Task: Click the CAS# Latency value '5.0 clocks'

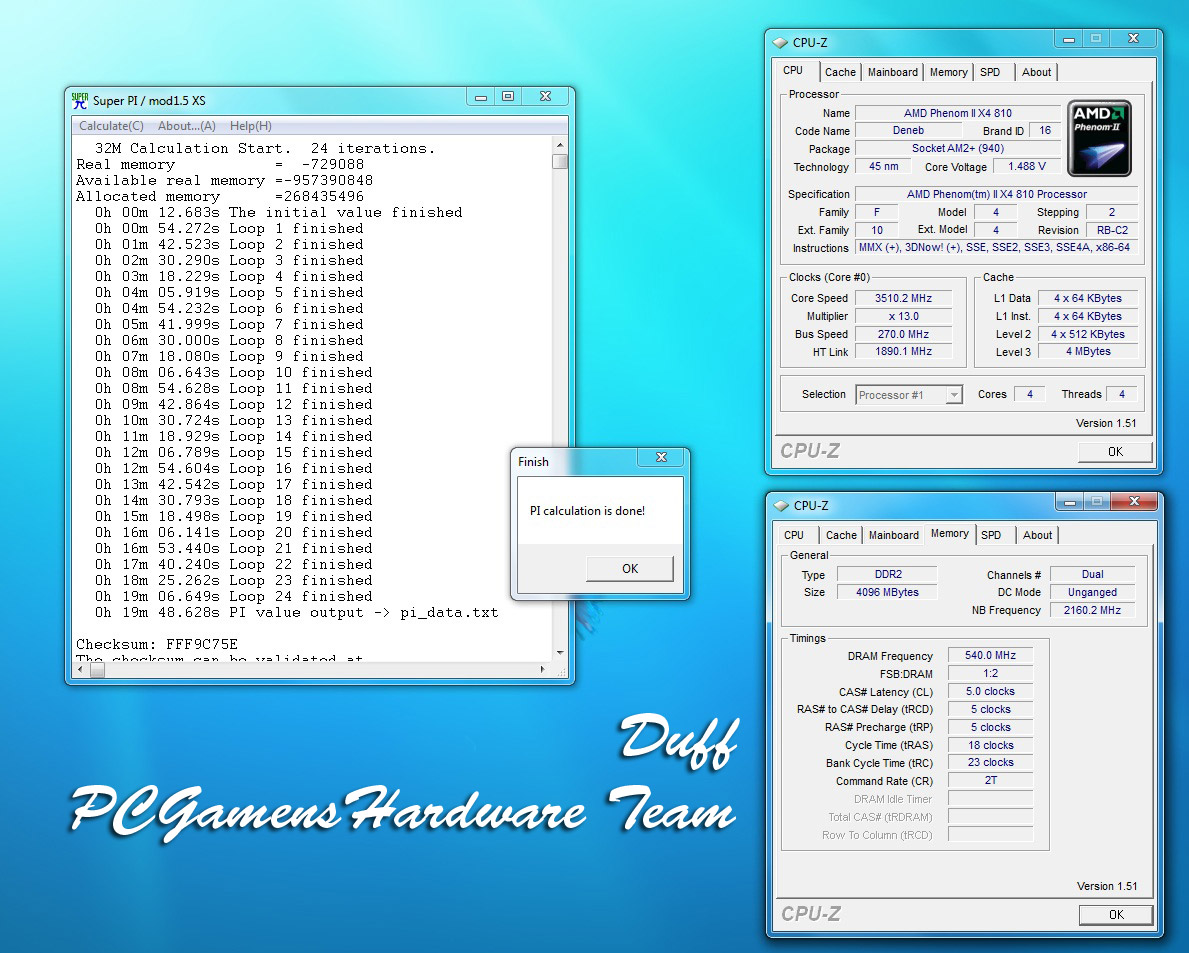Action: (x=990, y=691)
